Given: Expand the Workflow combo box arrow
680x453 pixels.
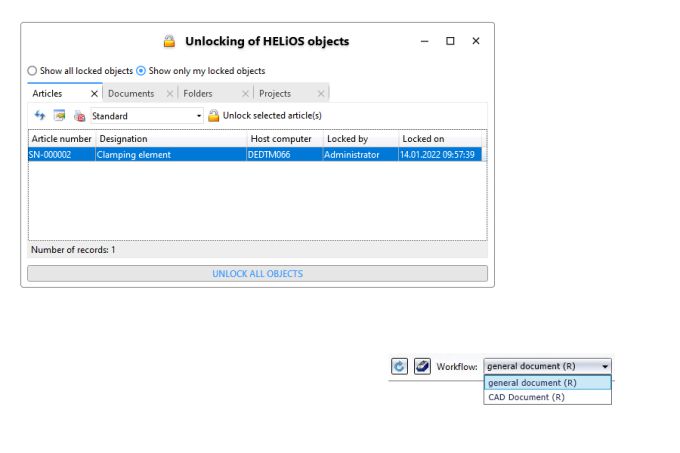Looking at the screenshot, I should (605, 366).
